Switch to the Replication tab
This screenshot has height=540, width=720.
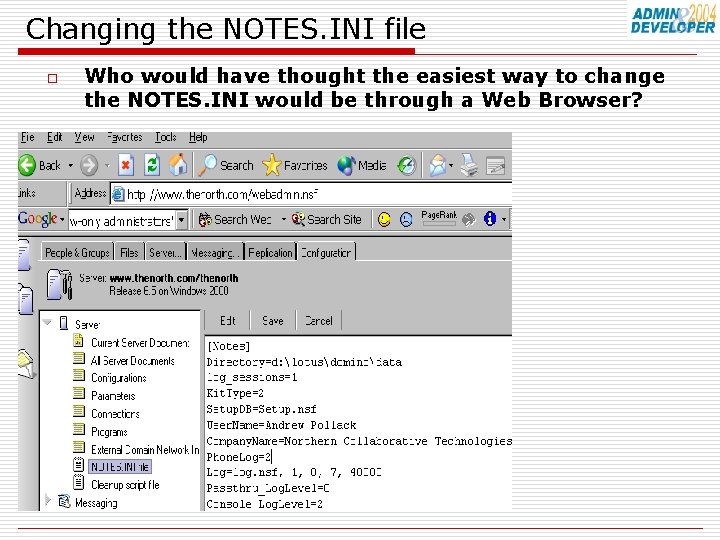pyautogui.click(x=270, y=253)
